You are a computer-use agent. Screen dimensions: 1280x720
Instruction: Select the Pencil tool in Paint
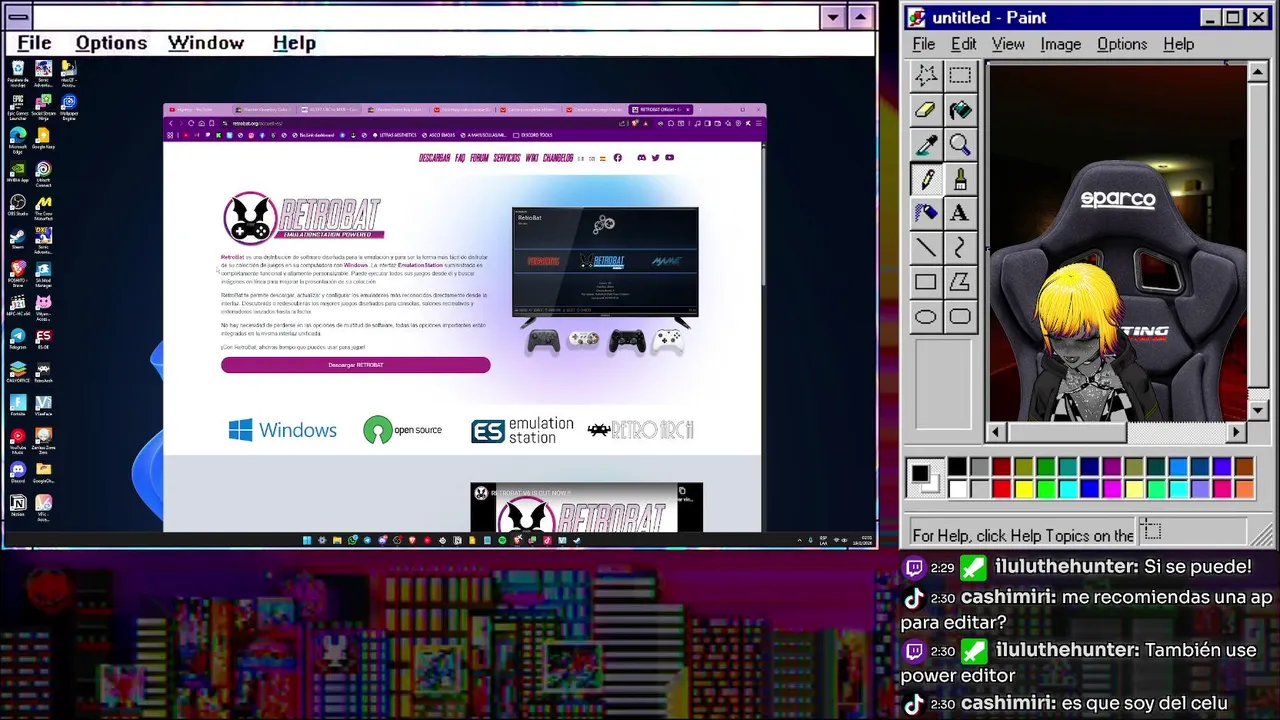[926, 179]
